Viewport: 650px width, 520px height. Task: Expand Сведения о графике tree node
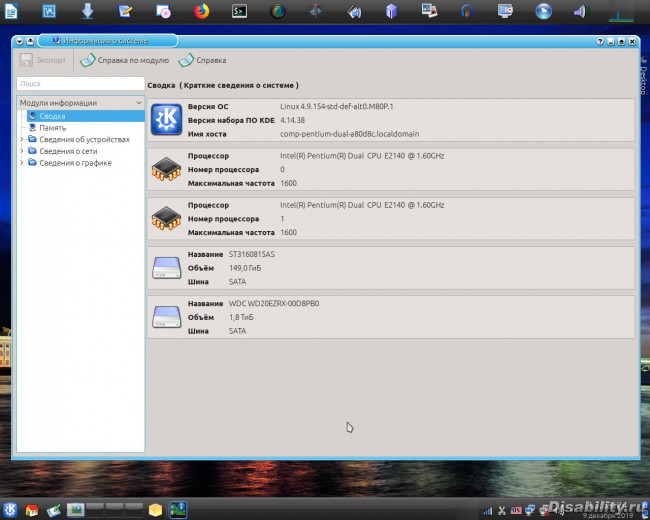point(23,163)
